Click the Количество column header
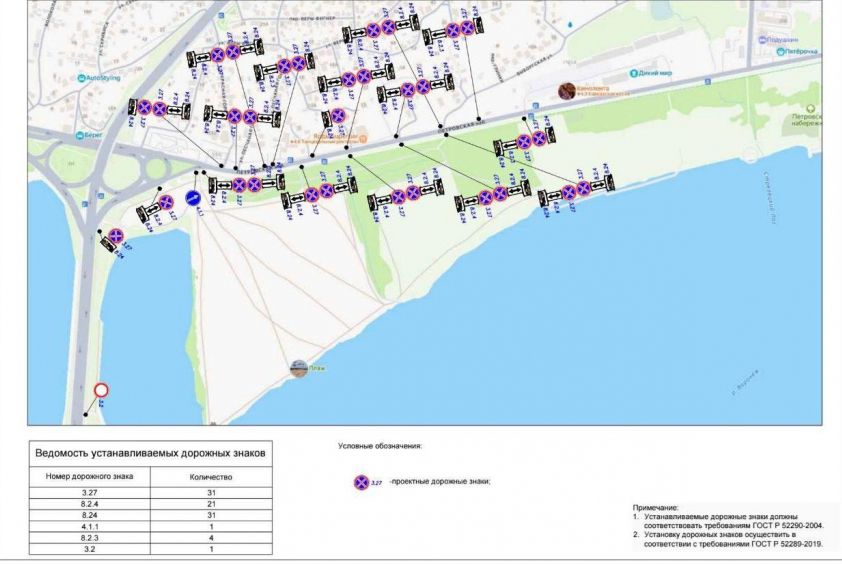842x565 pixels. point(210,477)
